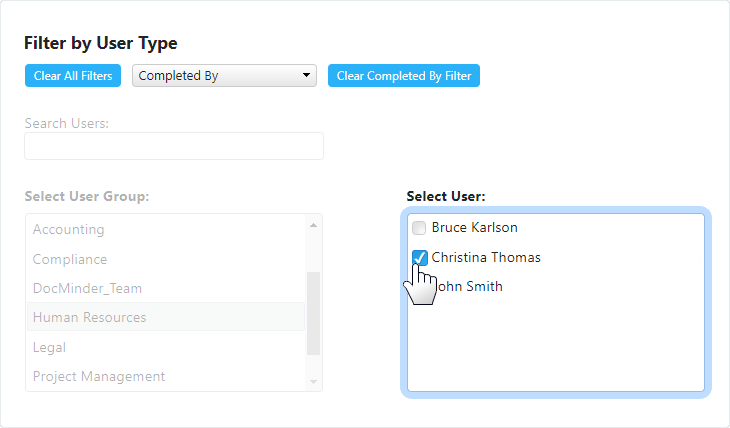Click user group list scroll up arrow
This screenshot has width=730, height=428.
[314, 224]
